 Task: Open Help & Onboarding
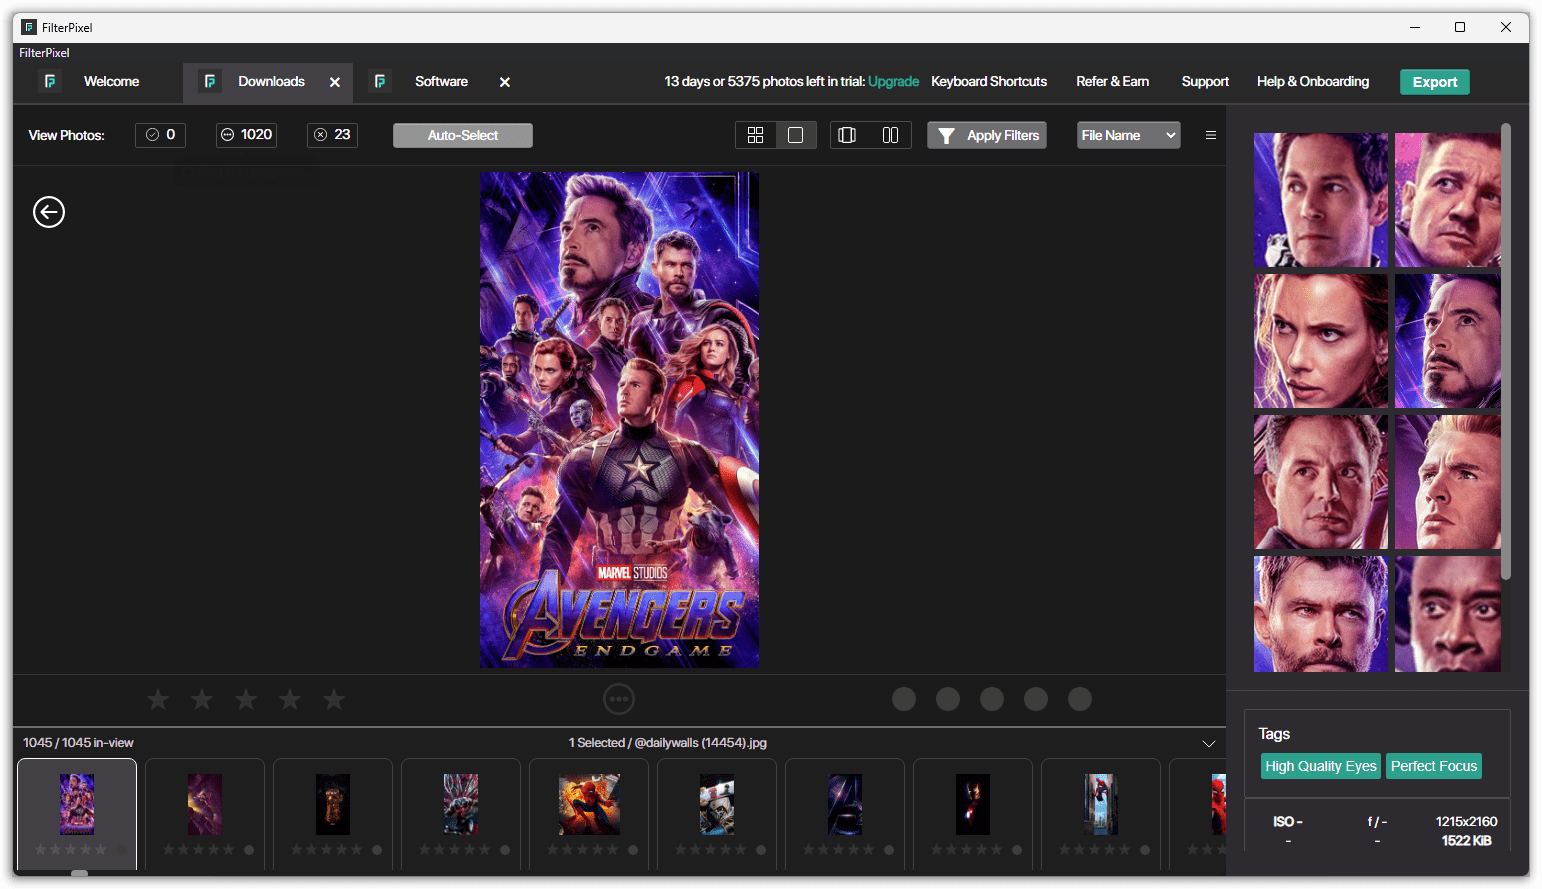pyautogui.click(x=1313, y=82)
